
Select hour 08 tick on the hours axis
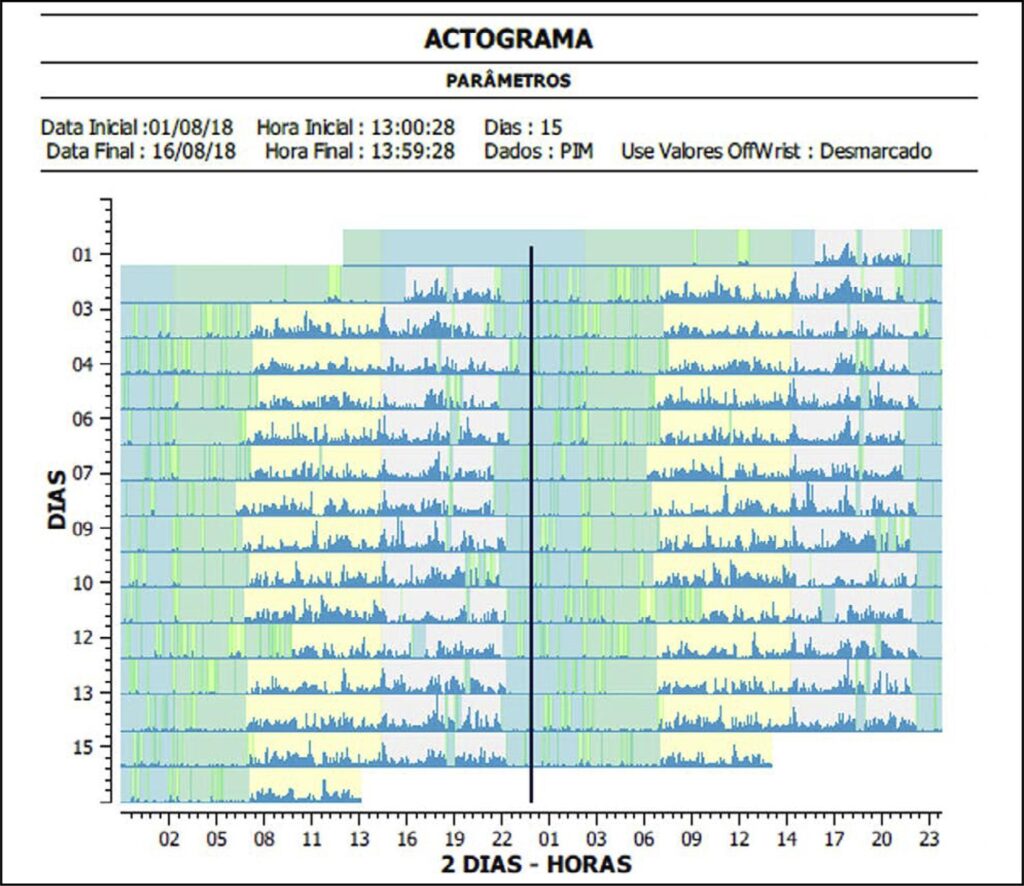pos(264,837)
